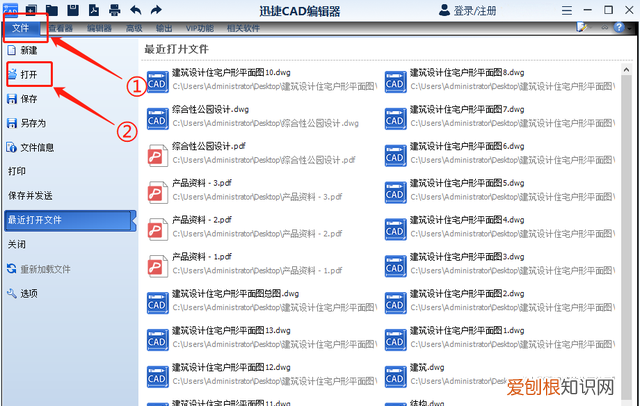Switch to the 查看器 tab
The width and height of the screenshot is (640, 406).
(60, 28)
